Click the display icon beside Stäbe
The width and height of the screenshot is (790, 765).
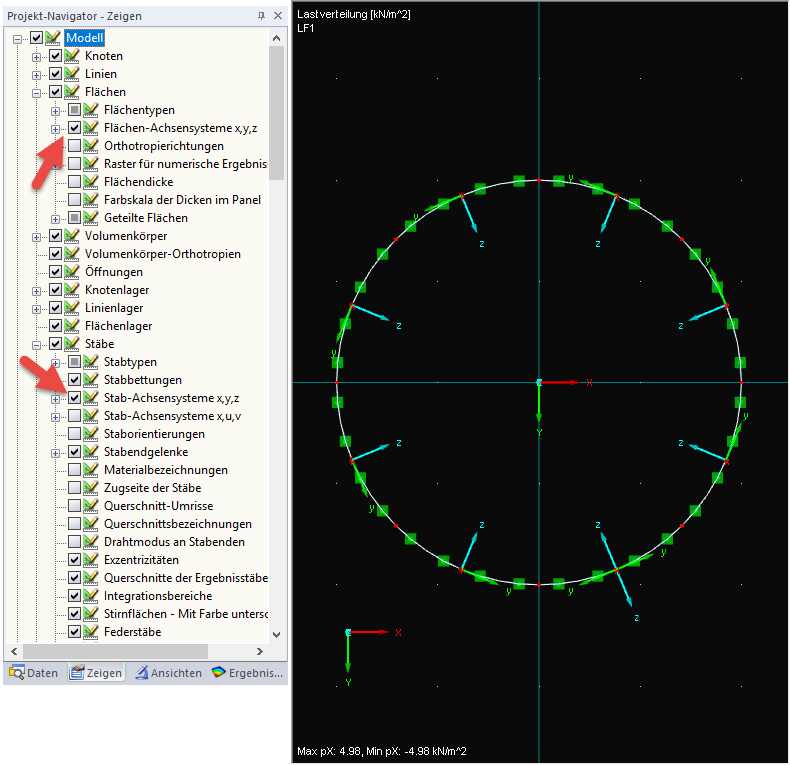tap(72, 344)
